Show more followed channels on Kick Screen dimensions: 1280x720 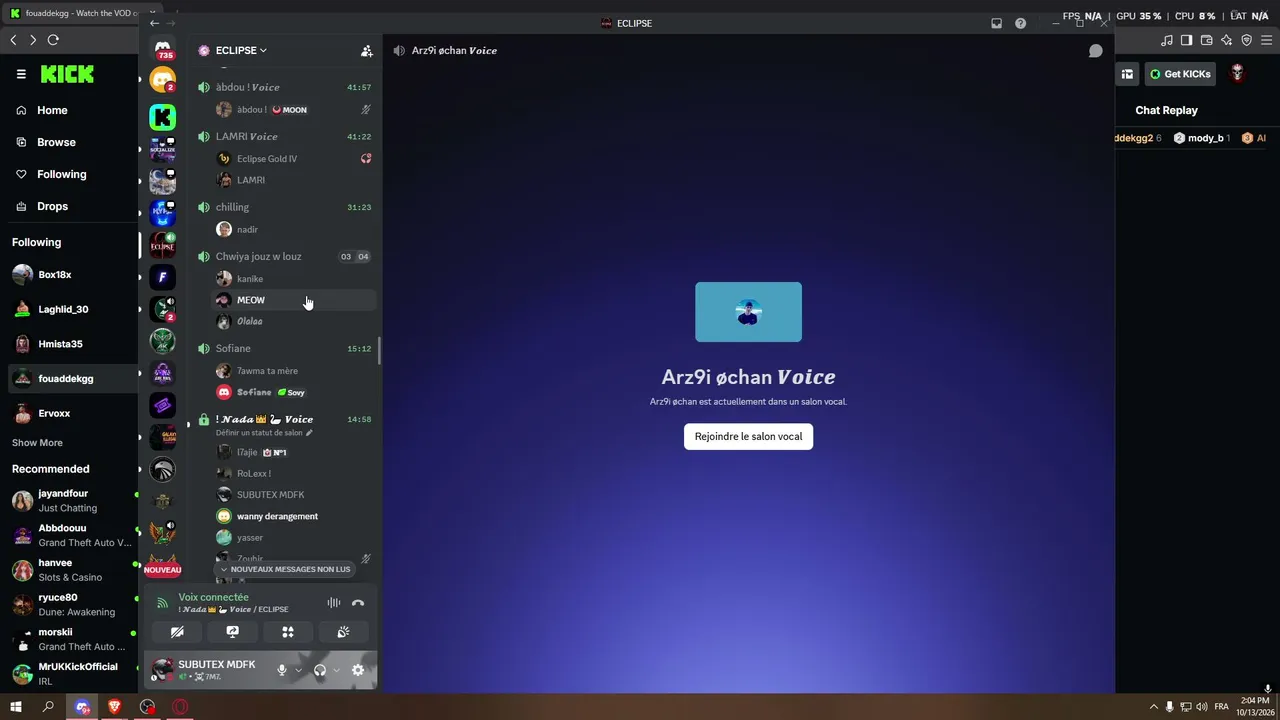(37, 443)
